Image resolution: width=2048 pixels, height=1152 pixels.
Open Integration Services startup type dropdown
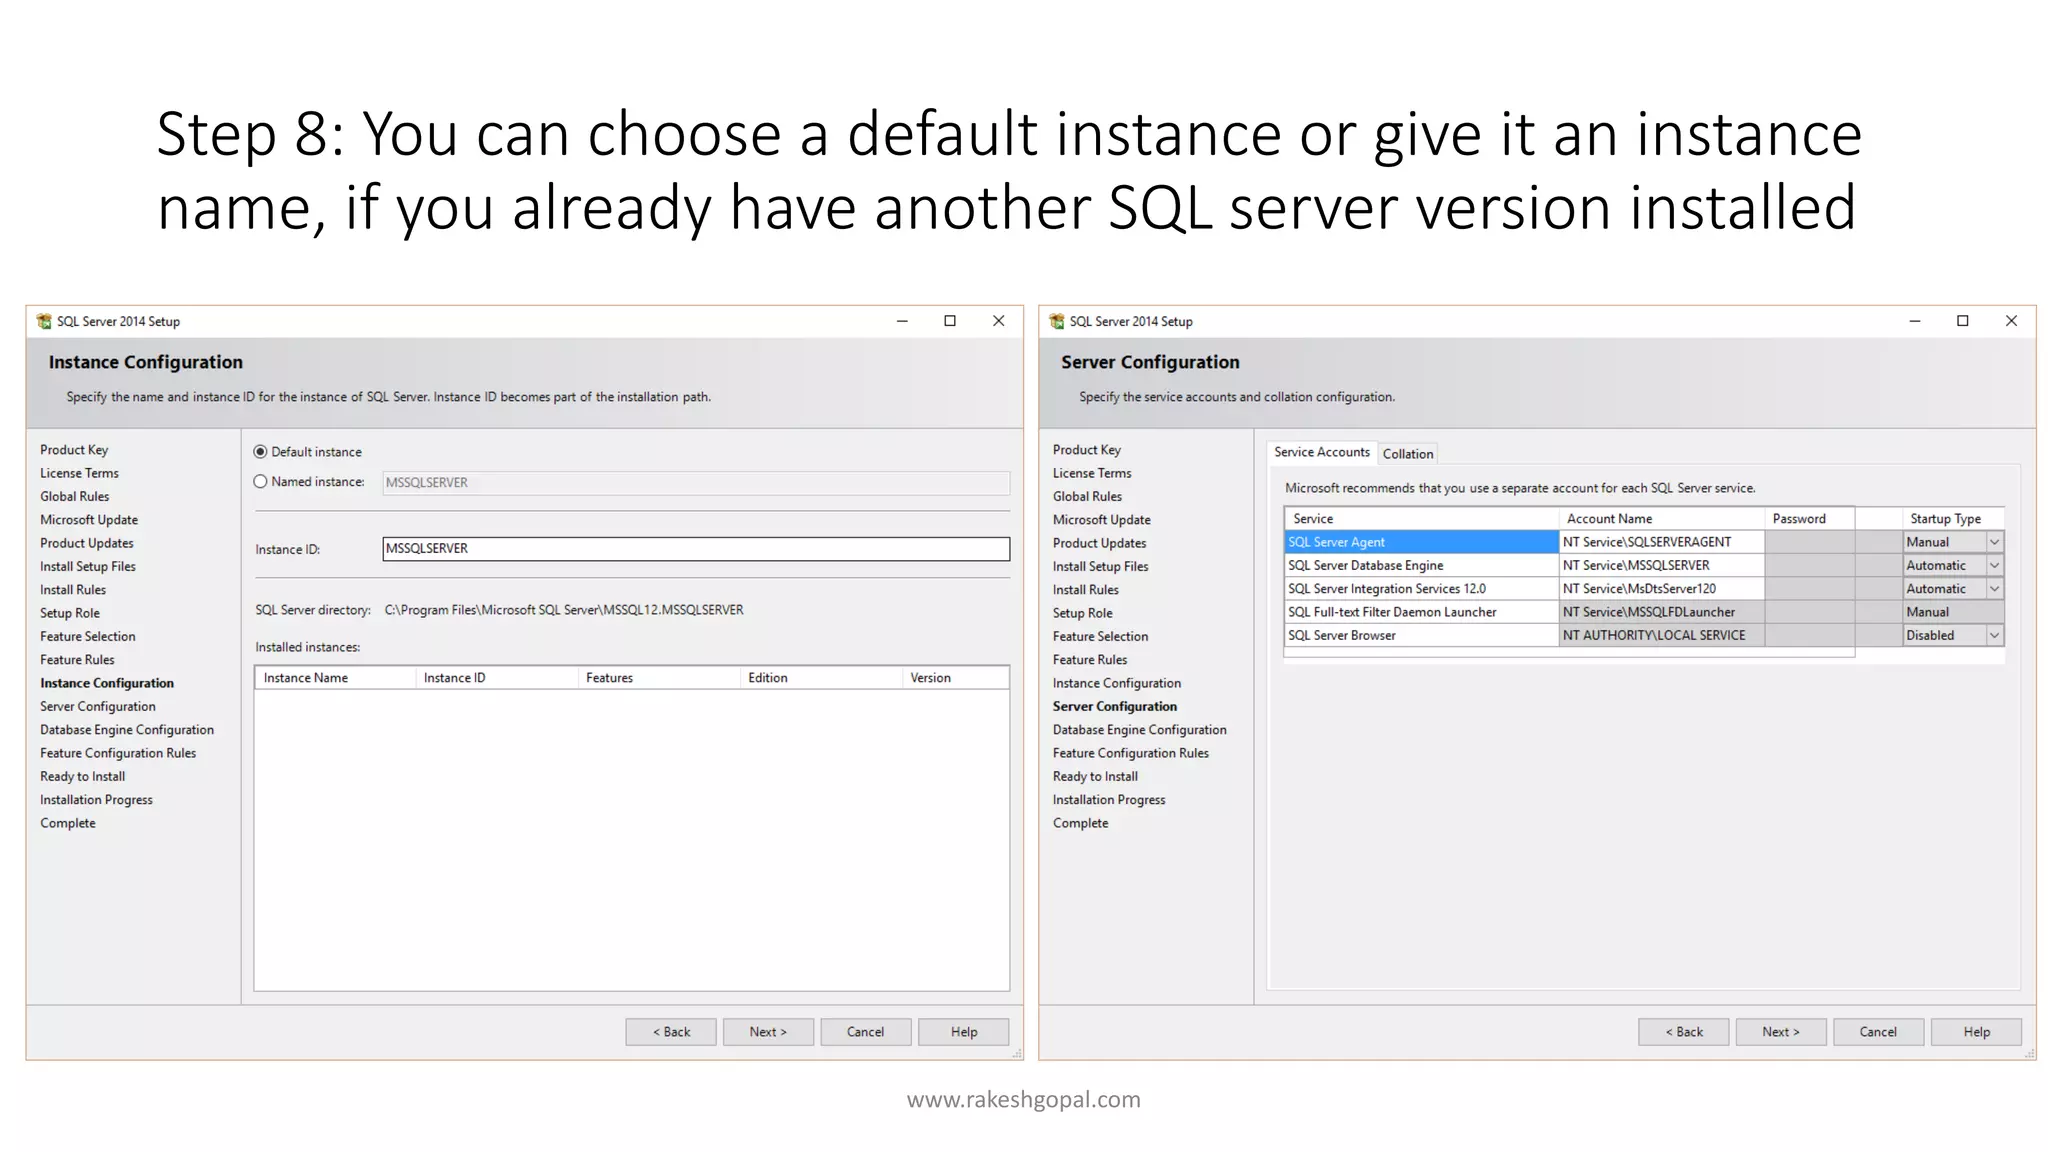[x=1994, y=589]
